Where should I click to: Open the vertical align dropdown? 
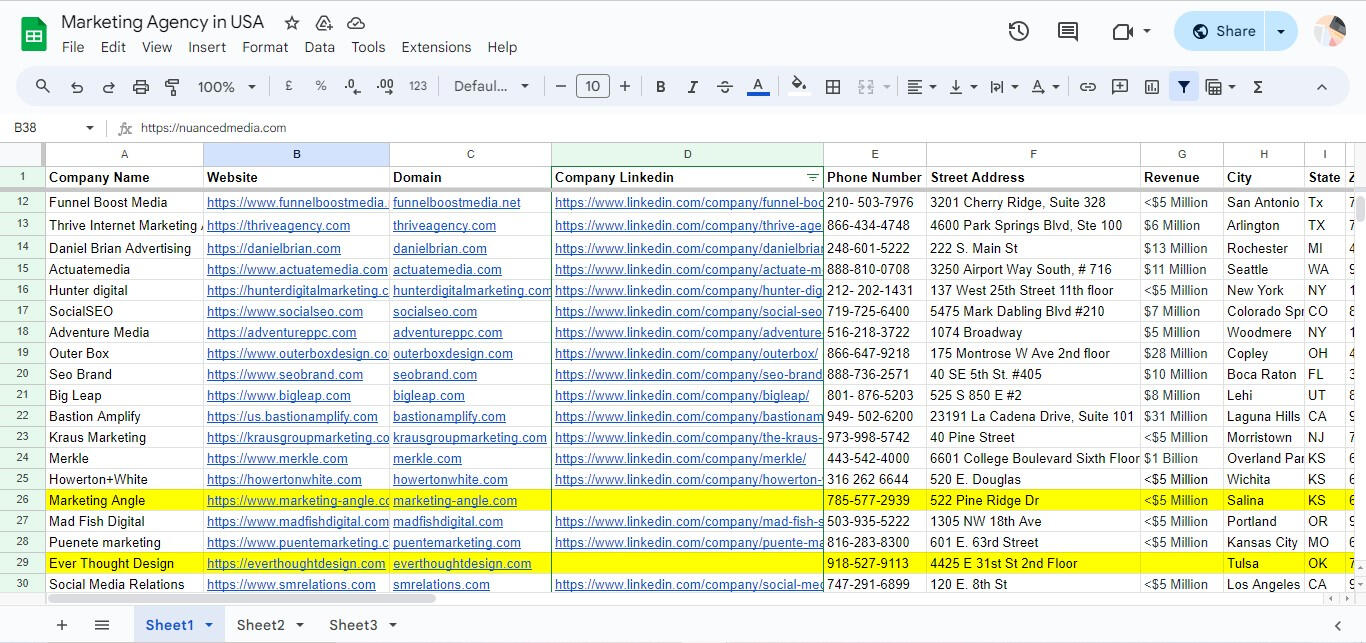coord(962,87)
